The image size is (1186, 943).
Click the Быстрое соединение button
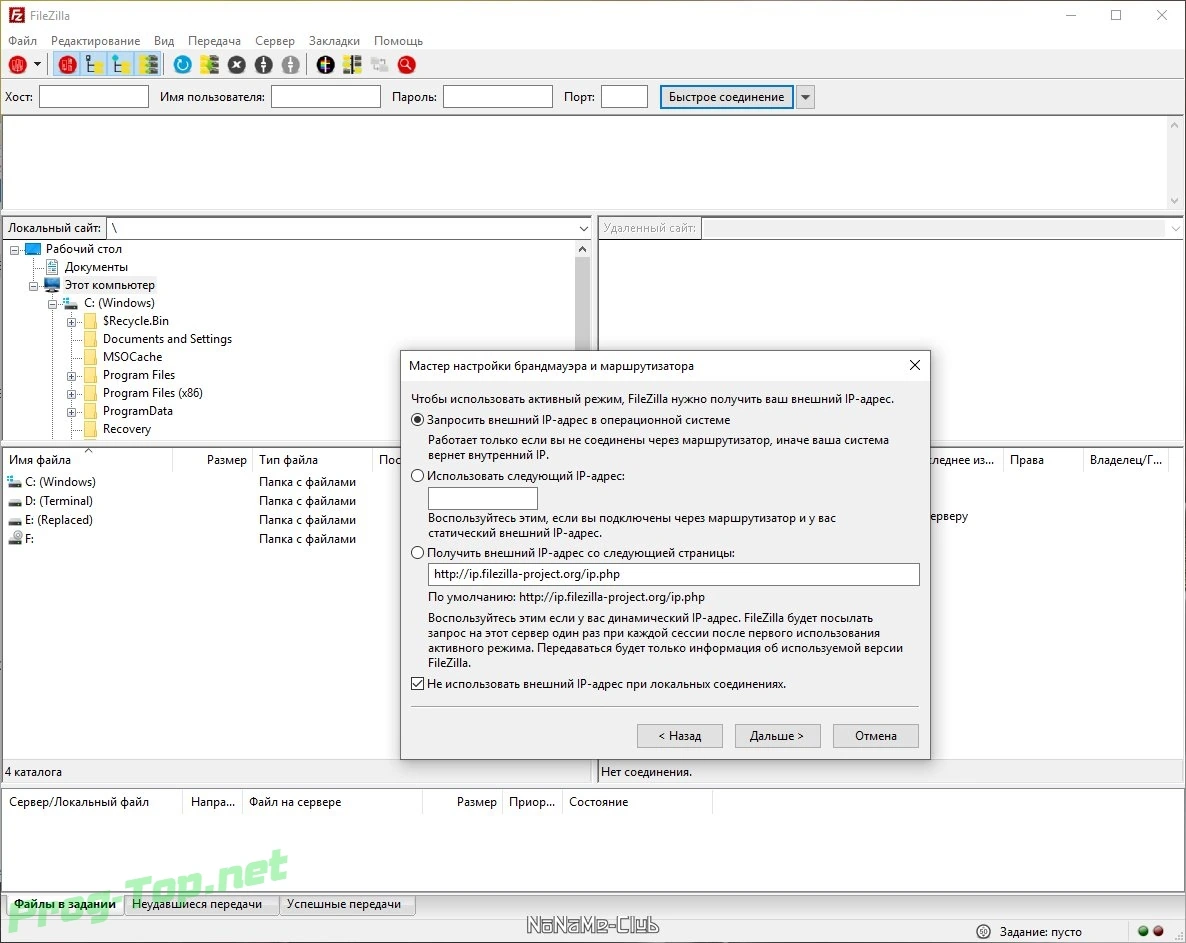point(726,97)
